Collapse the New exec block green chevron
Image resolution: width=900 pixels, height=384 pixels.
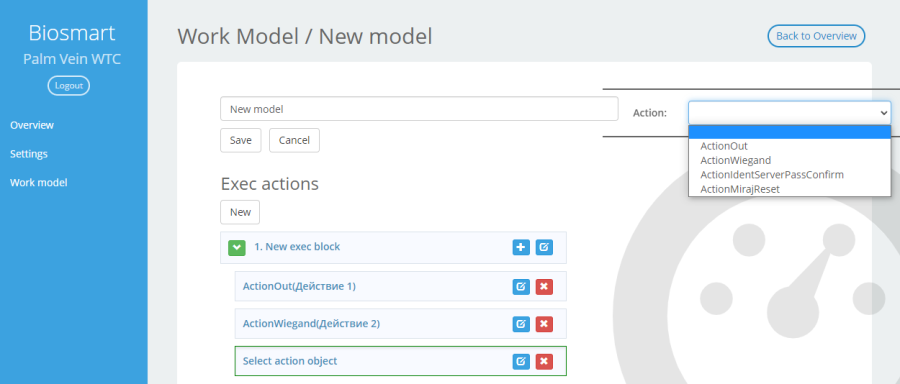(236, 247)
